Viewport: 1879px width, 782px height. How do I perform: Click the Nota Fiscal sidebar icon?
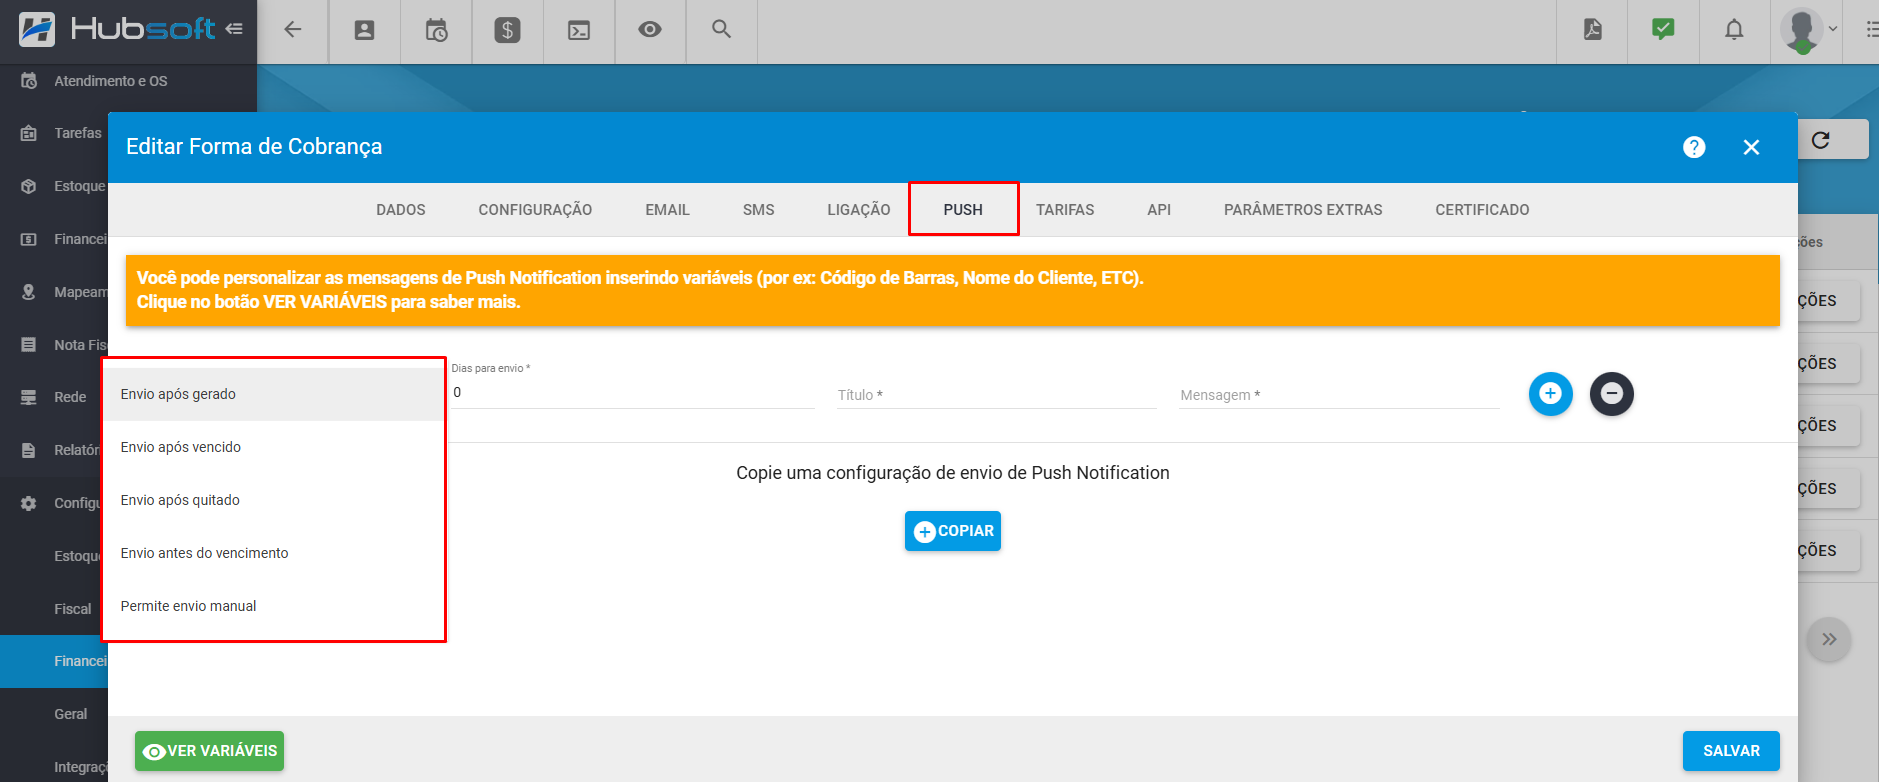(29, 344)
